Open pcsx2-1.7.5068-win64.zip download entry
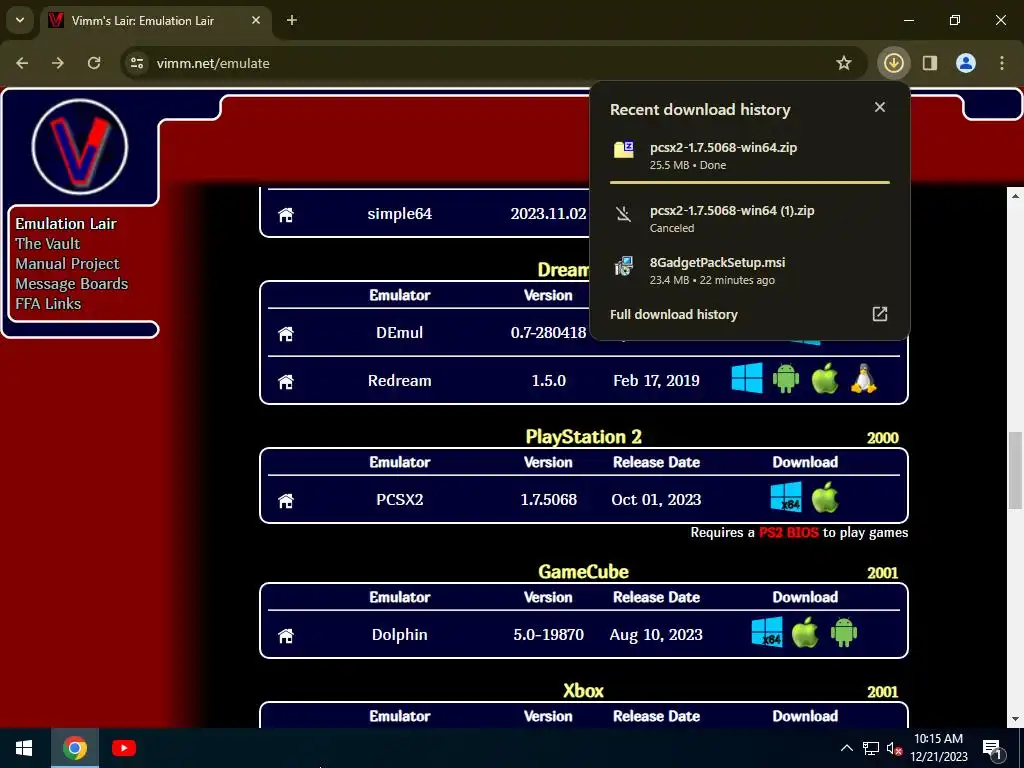 (x=750, y=155)
